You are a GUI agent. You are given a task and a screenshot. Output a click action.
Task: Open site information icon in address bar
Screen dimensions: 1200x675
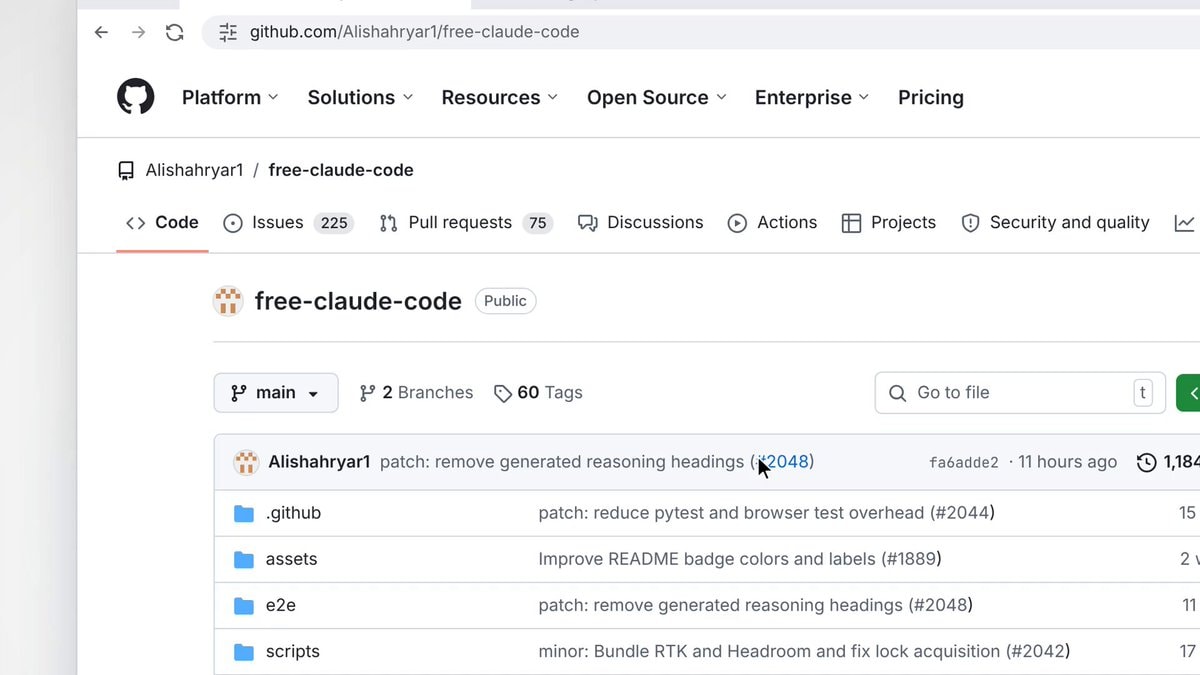click(228, 32)
